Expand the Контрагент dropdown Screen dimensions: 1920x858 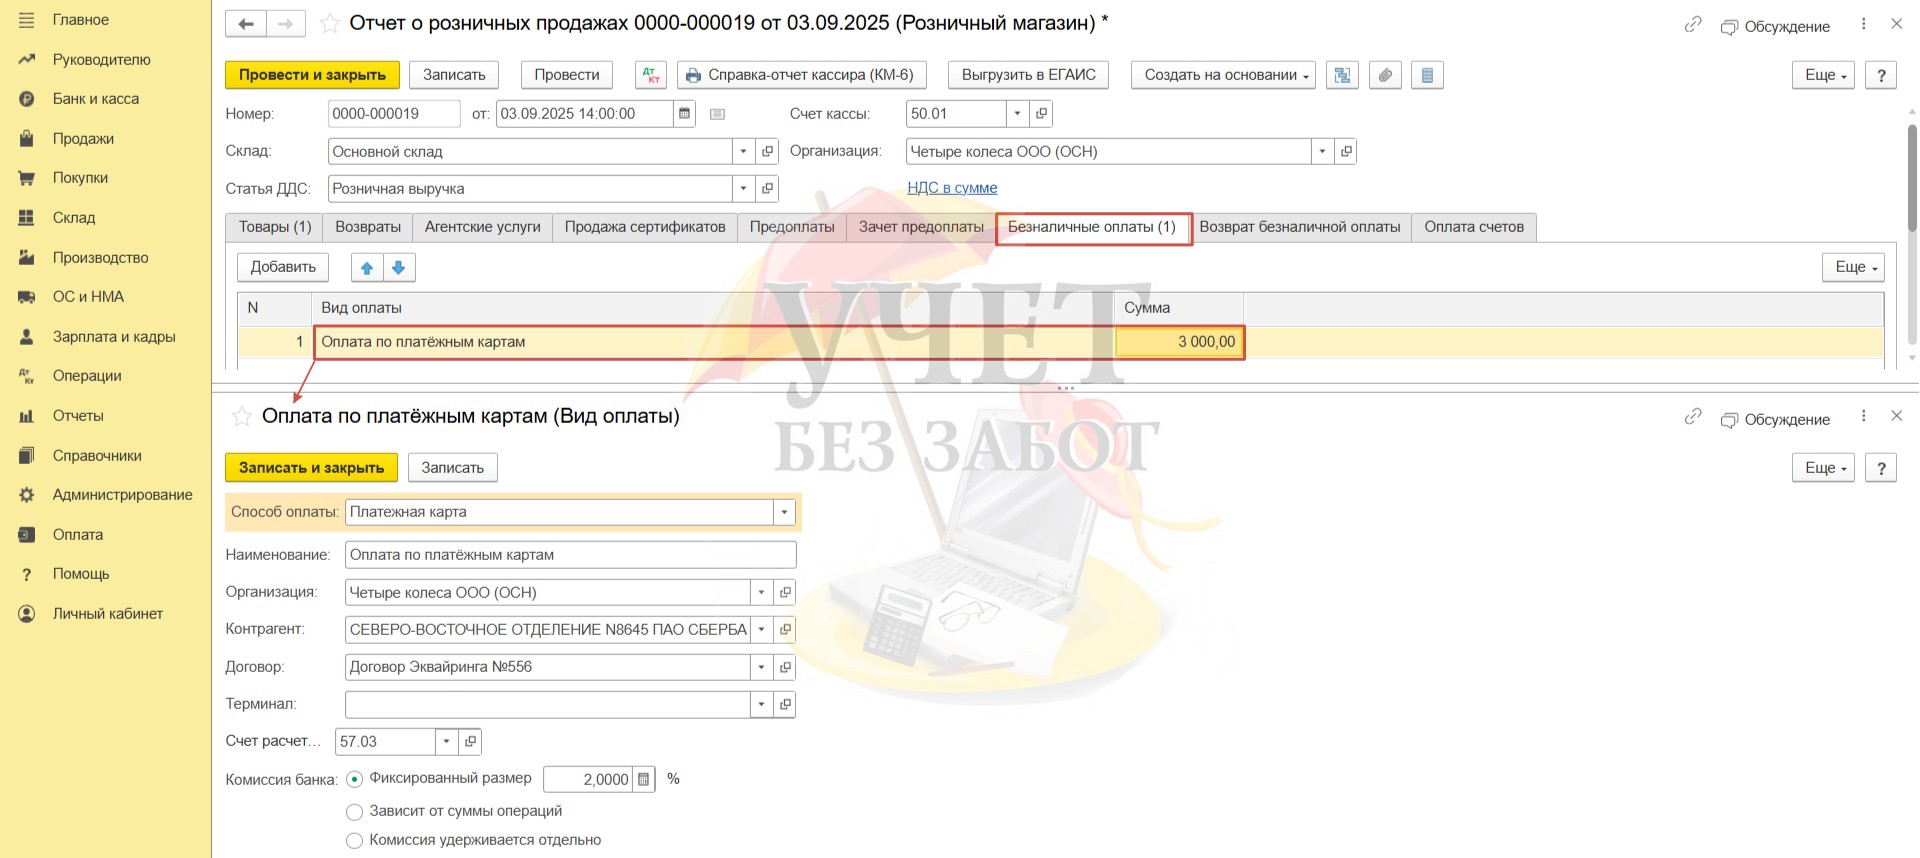pyautogui.click(x=761, y=630)
